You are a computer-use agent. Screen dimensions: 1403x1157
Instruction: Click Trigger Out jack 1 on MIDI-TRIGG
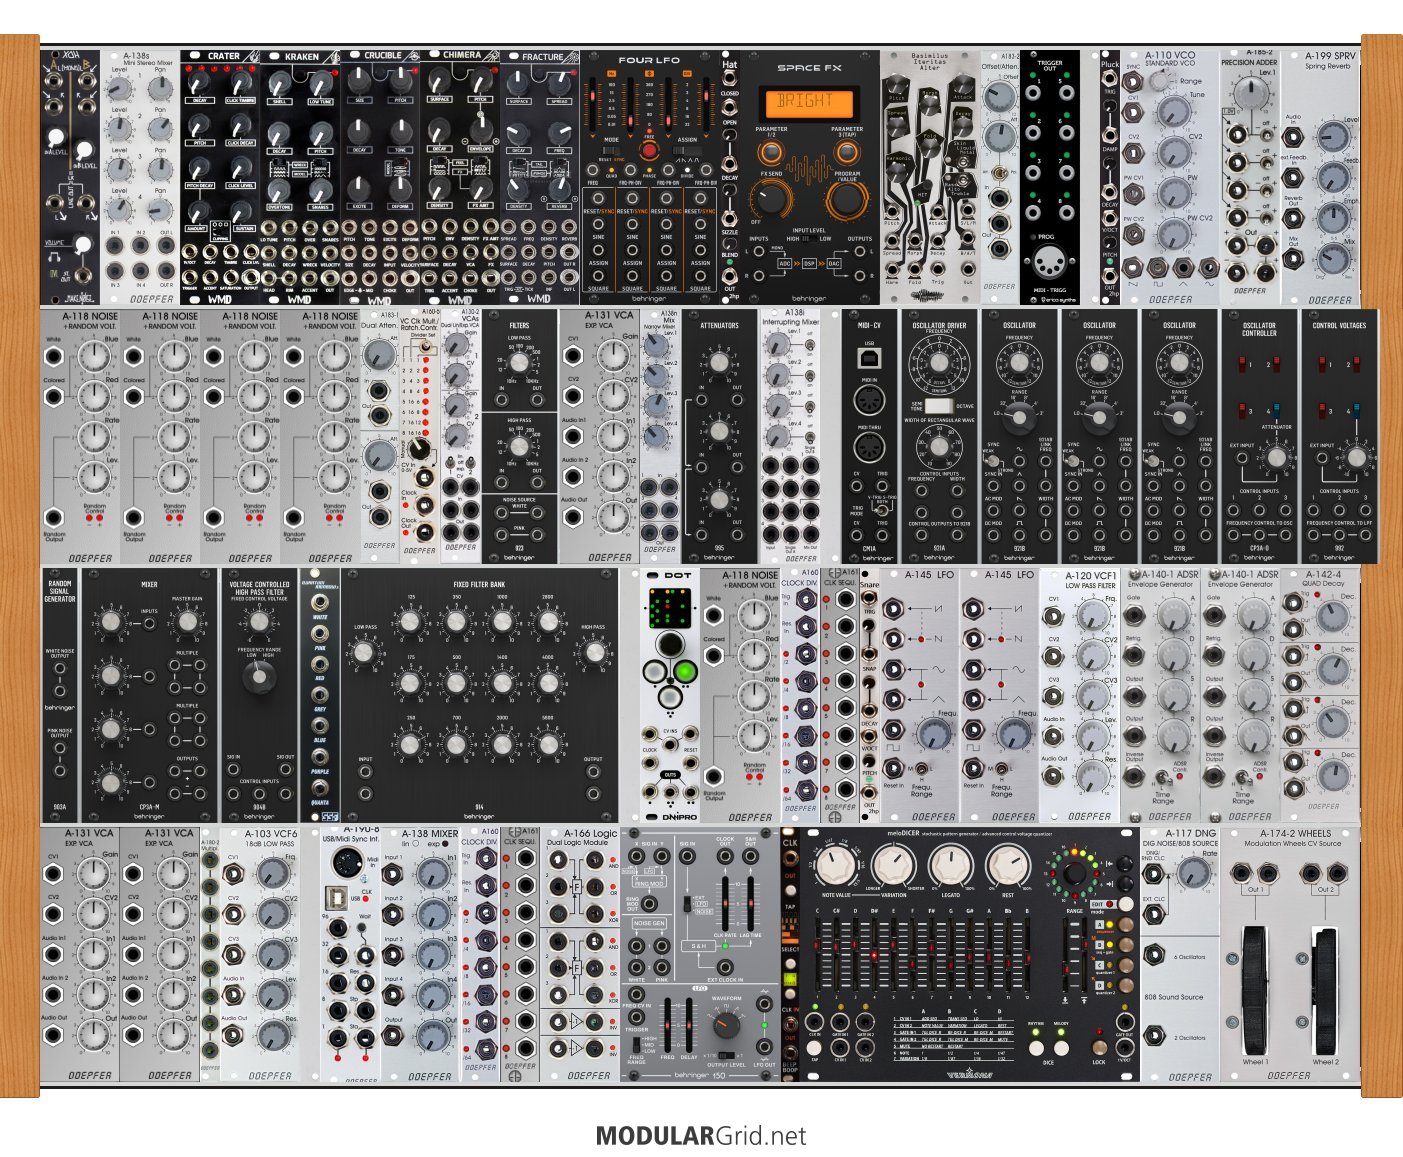coord(1033,94)
